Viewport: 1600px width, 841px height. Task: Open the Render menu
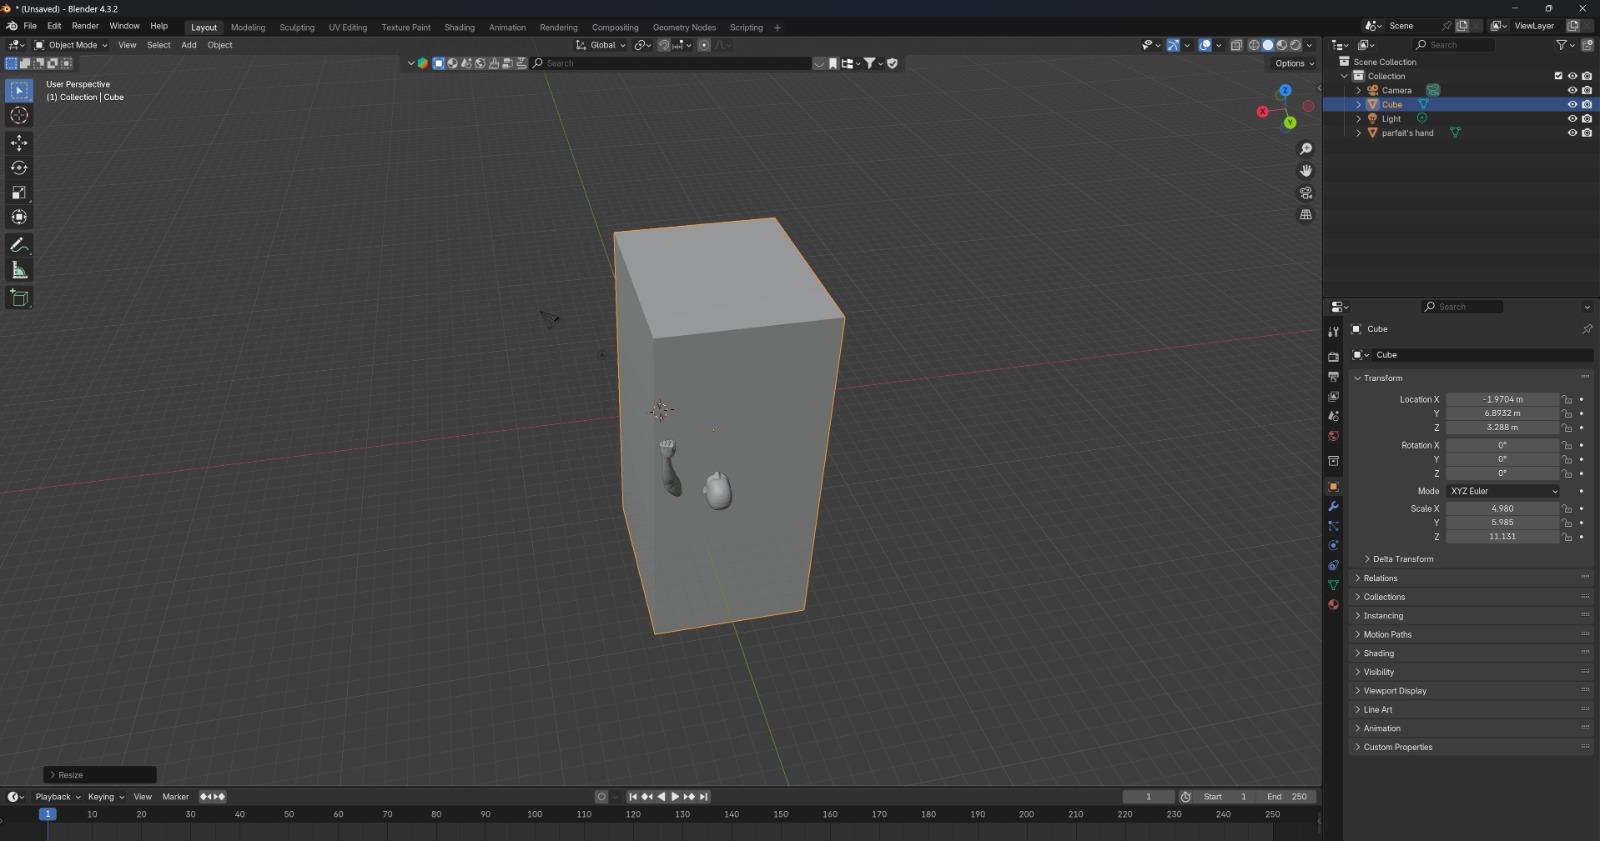85,26
